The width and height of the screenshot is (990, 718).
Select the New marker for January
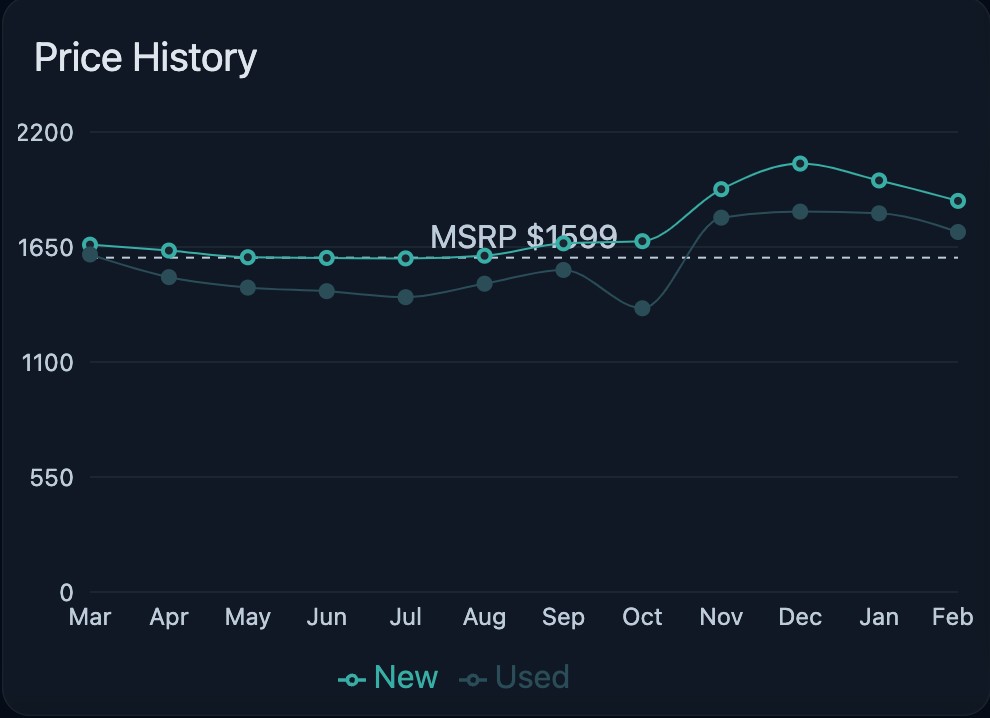[x=879, y=181]
